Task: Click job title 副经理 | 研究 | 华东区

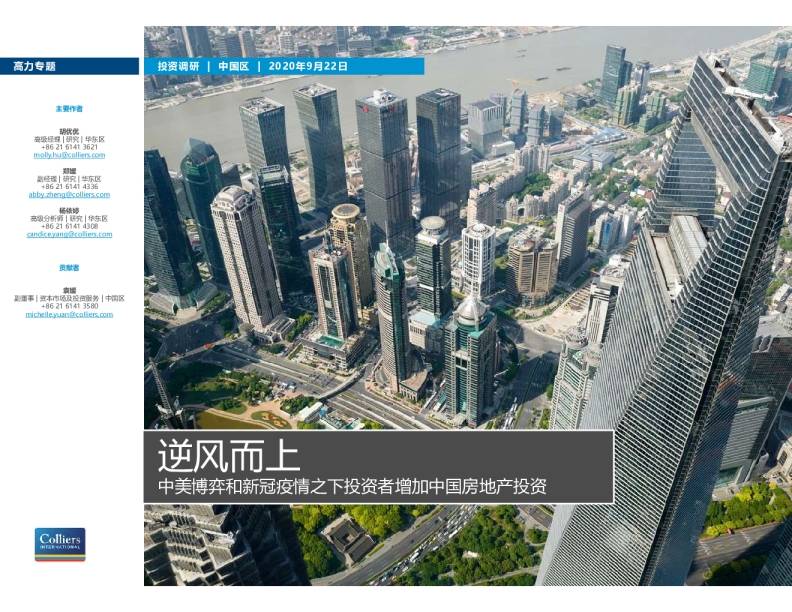Action: point(69,179)
